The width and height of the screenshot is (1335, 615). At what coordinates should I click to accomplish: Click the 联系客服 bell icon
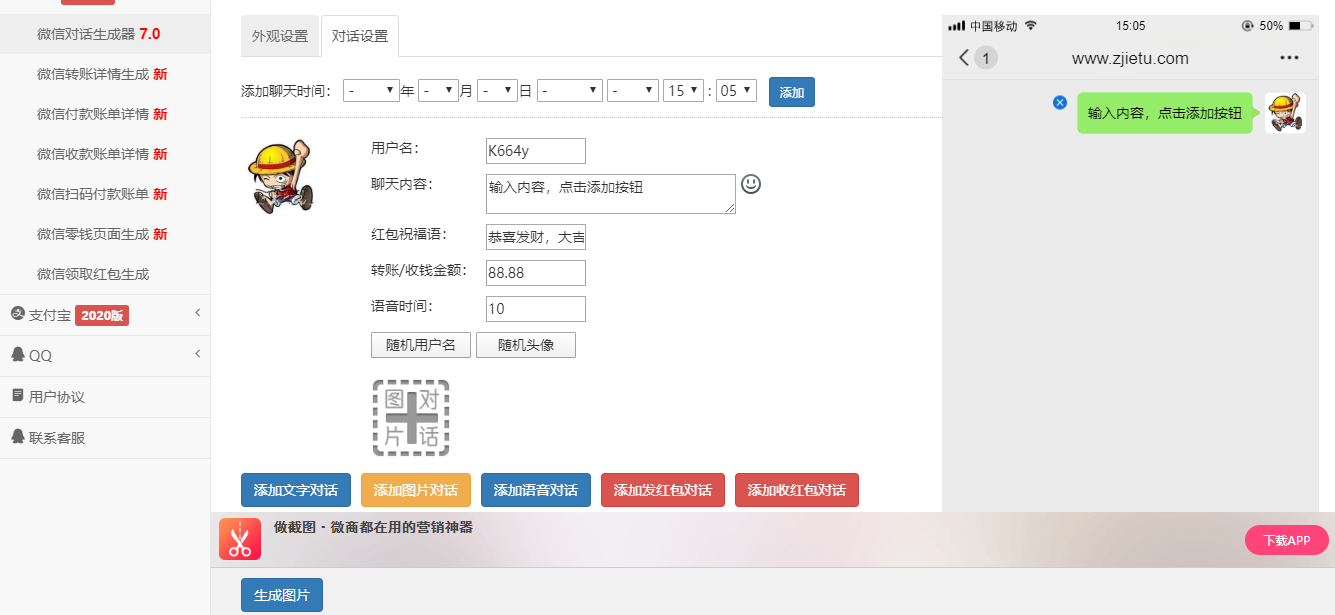[x=17, y=436]
